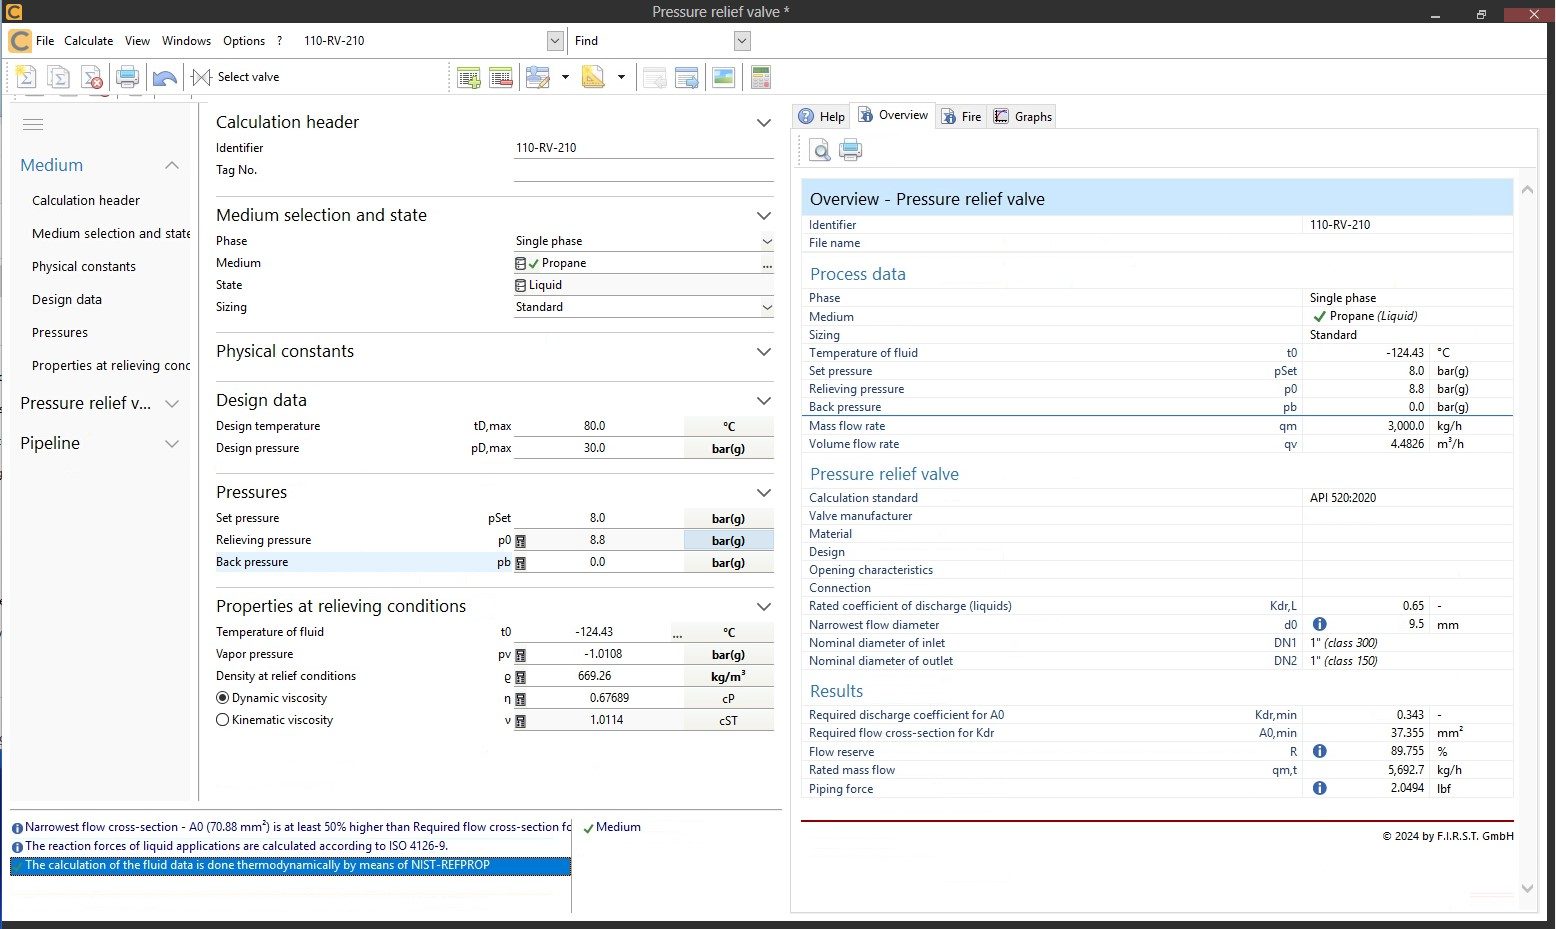Switch to the Graphs tab
Image resolution: width=1556 pixels, height=929 pixels.
click(x=1023, y=116)
